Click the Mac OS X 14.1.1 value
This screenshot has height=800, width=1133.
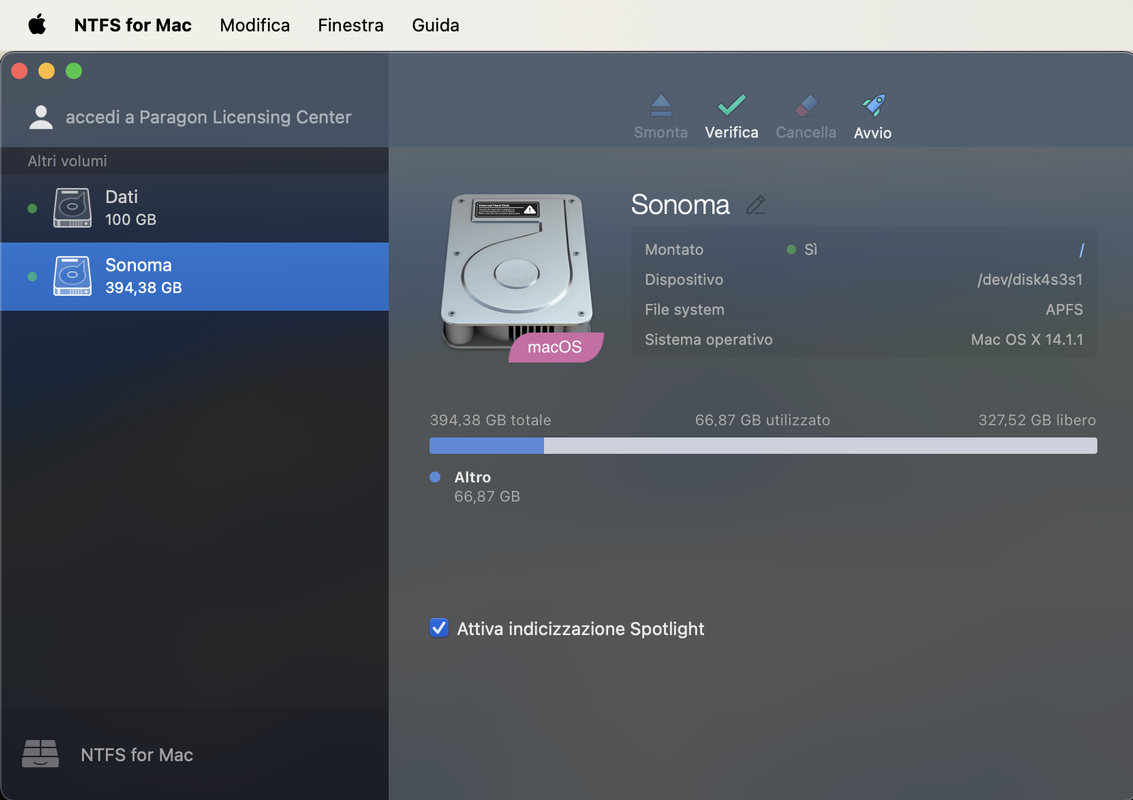1027,340
